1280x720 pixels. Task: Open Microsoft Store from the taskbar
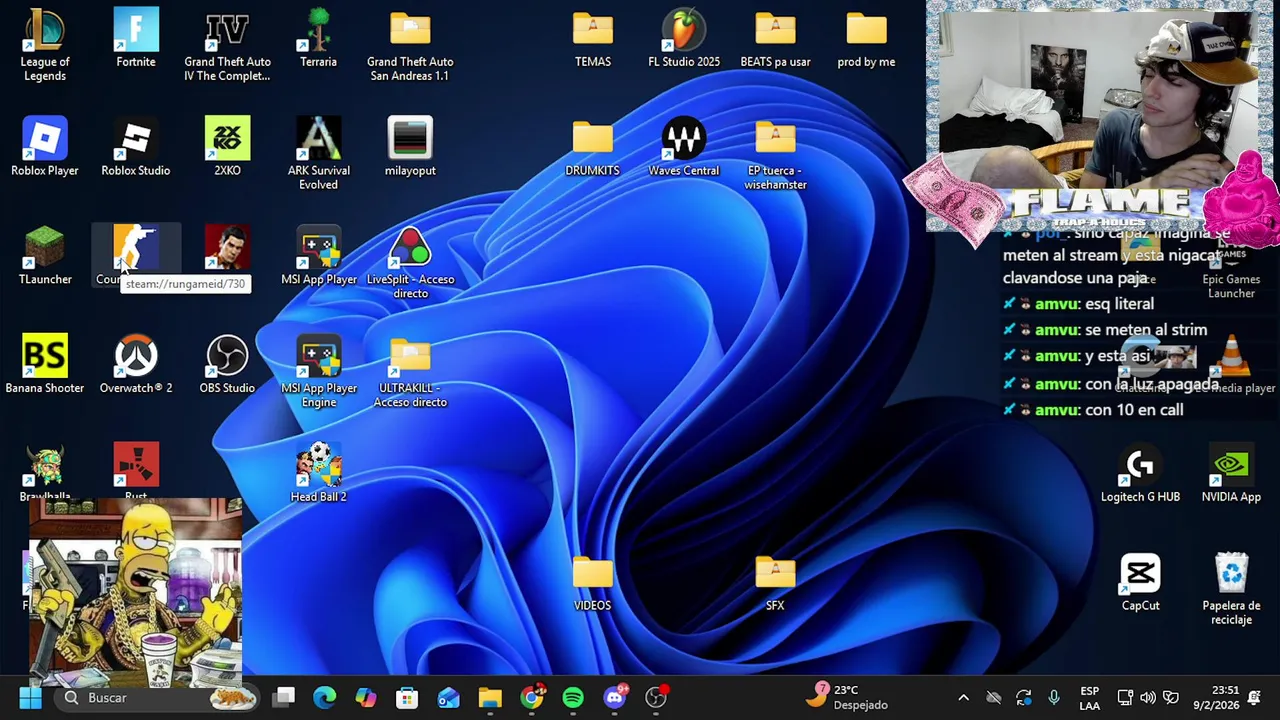pyautogui.click(x=407, y=697)
